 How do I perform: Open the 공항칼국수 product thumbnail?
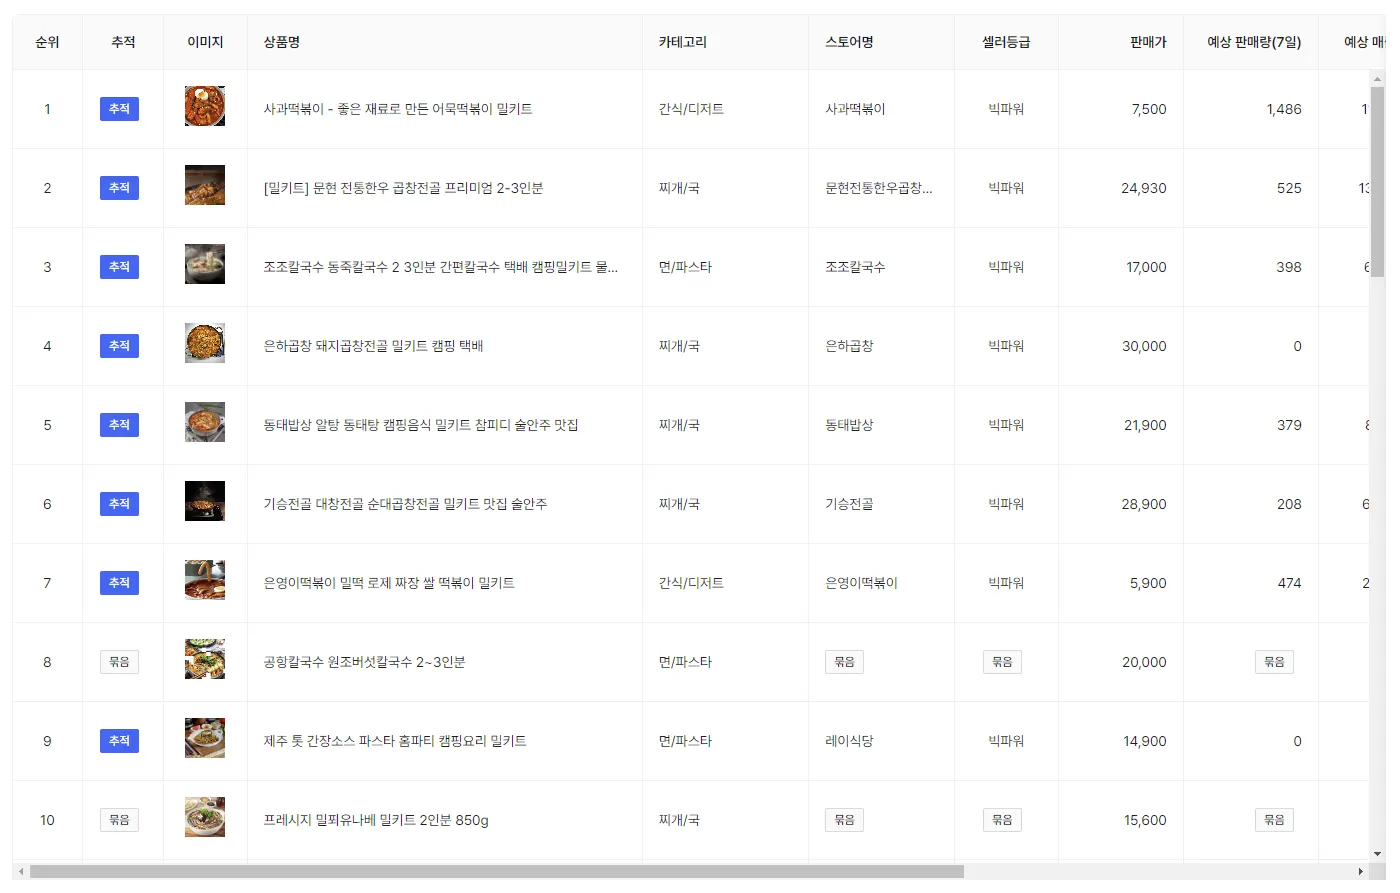(205, 659)
